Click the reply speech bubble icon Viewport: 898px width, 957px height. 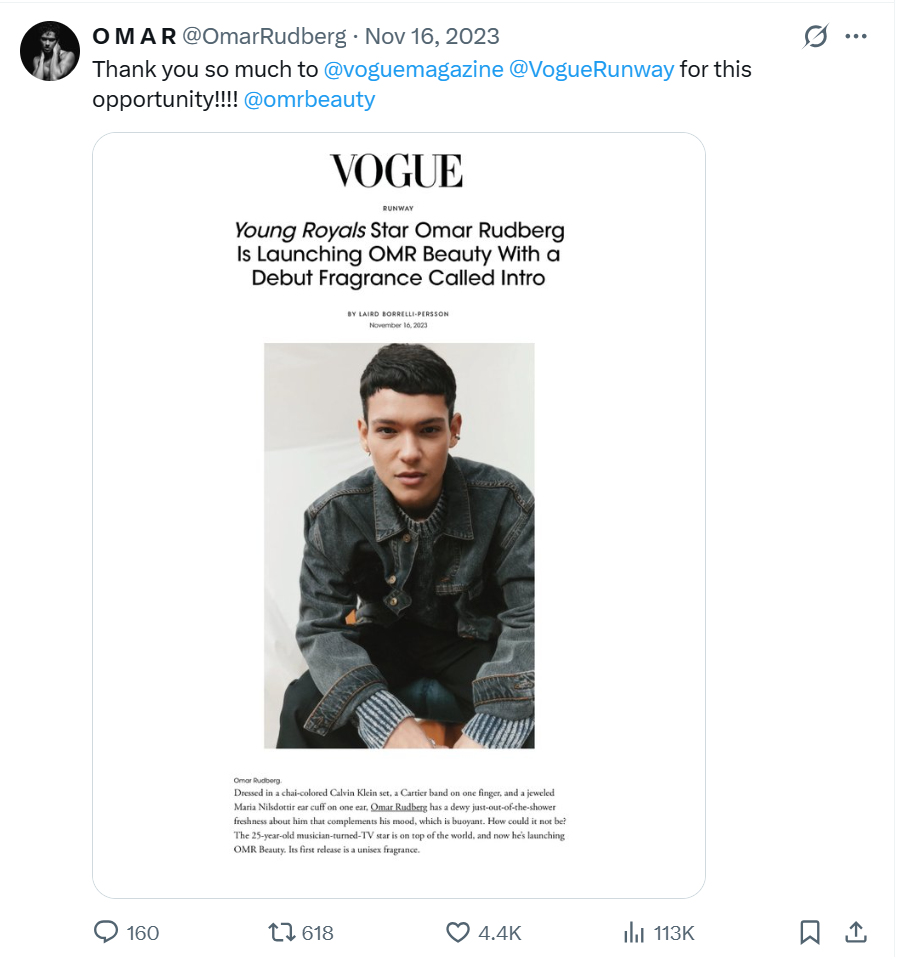coord(106,932)
